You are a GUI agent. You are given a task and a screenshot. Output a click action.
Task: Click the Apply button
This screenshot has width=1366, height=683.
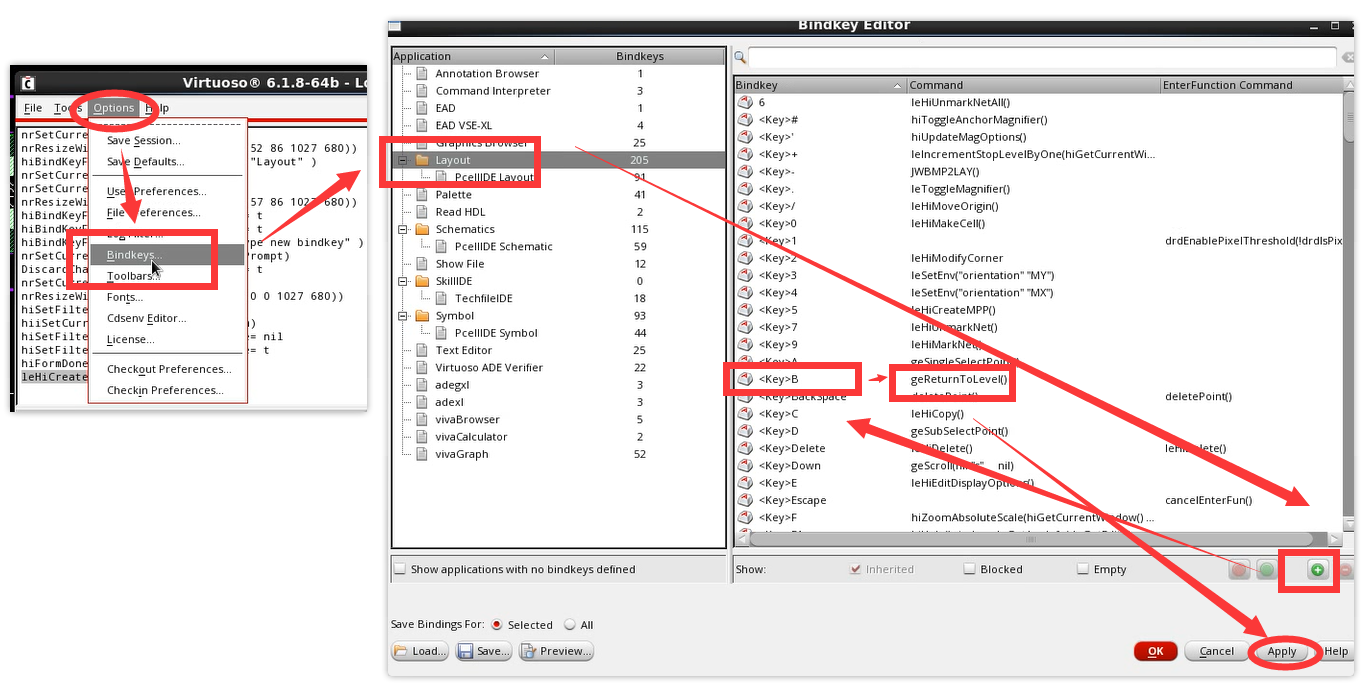[1282, 651]
